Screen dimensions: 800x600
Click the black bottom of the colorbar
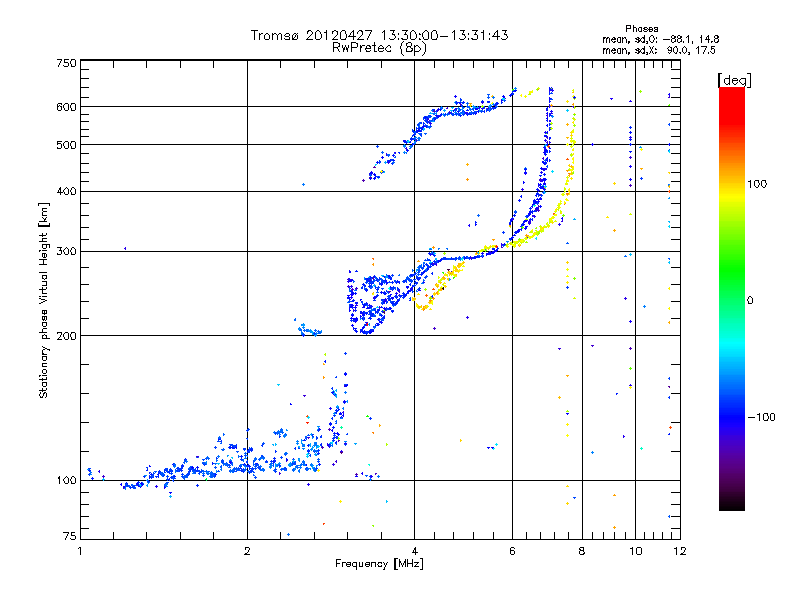[x=732, y=505]
